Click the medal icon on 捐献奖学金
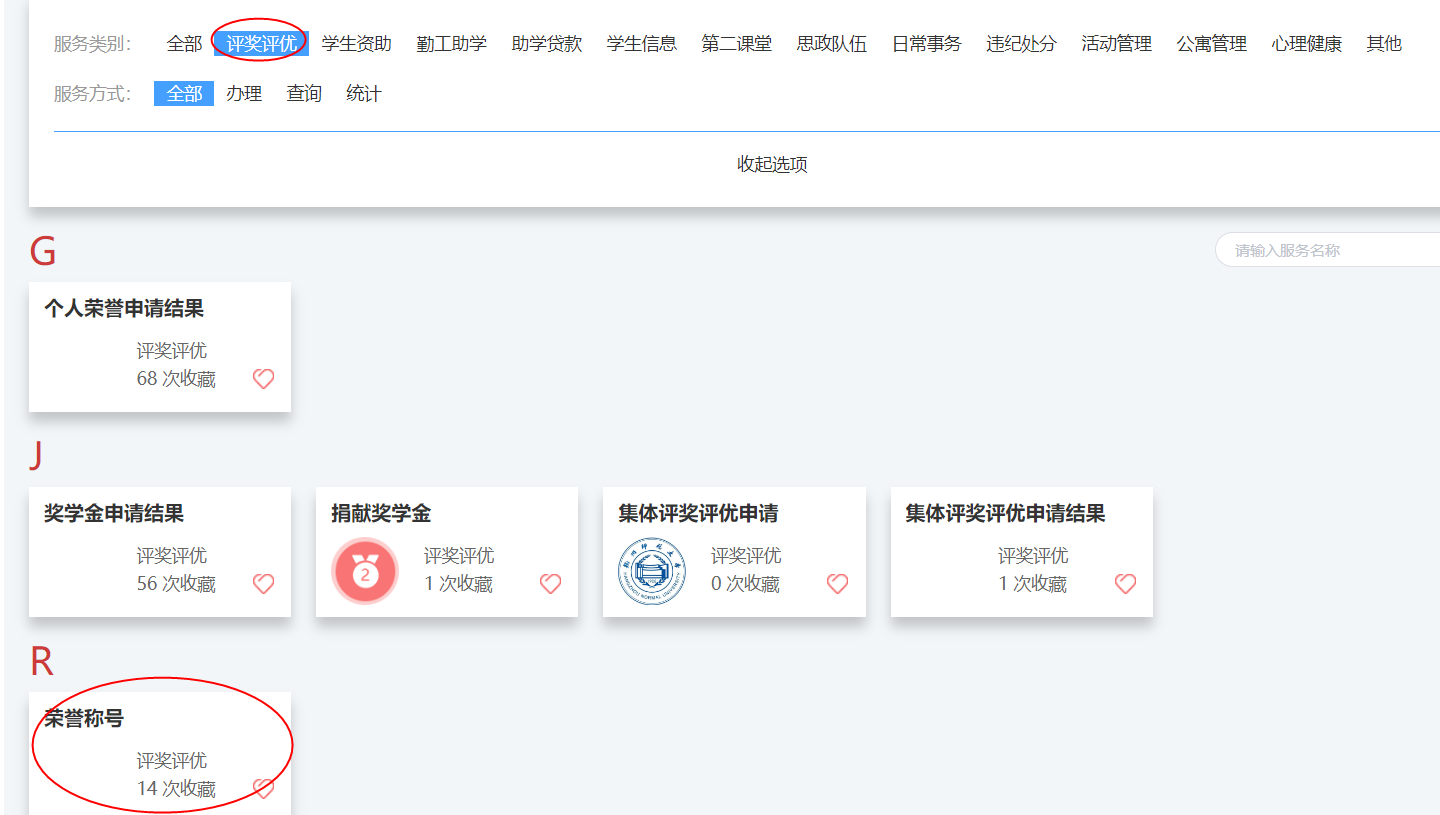Viewport: 1440px width, 815px height. [x=365, y=573]
